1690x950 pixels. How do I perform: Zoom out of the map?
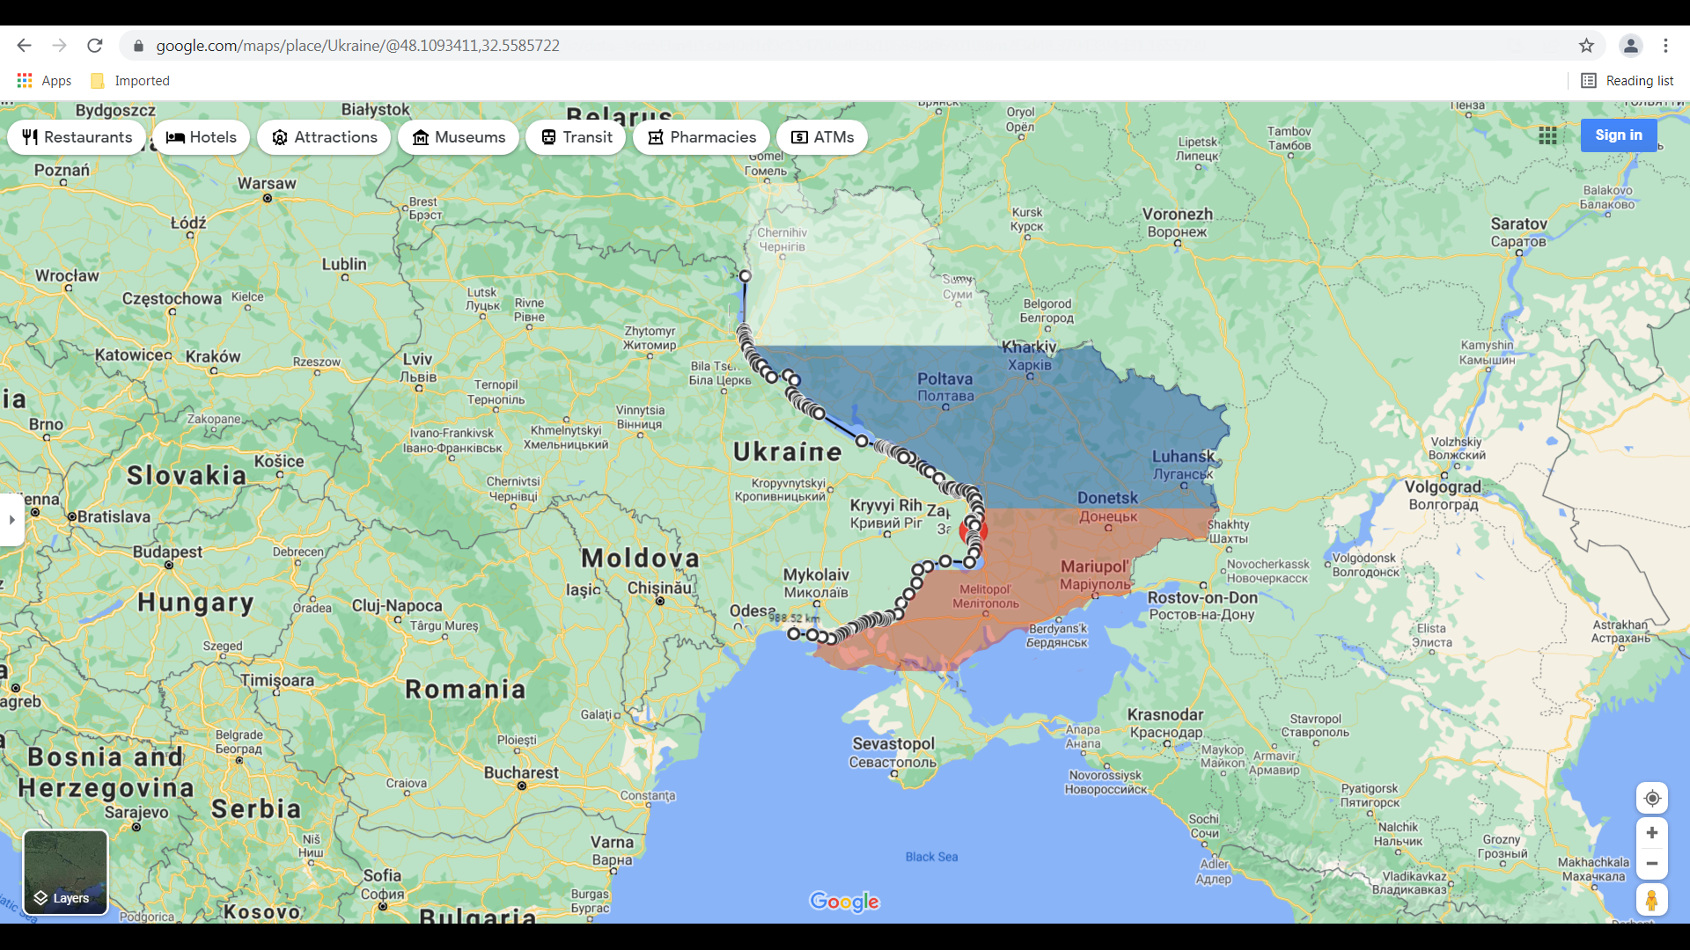coord(1652,864)
